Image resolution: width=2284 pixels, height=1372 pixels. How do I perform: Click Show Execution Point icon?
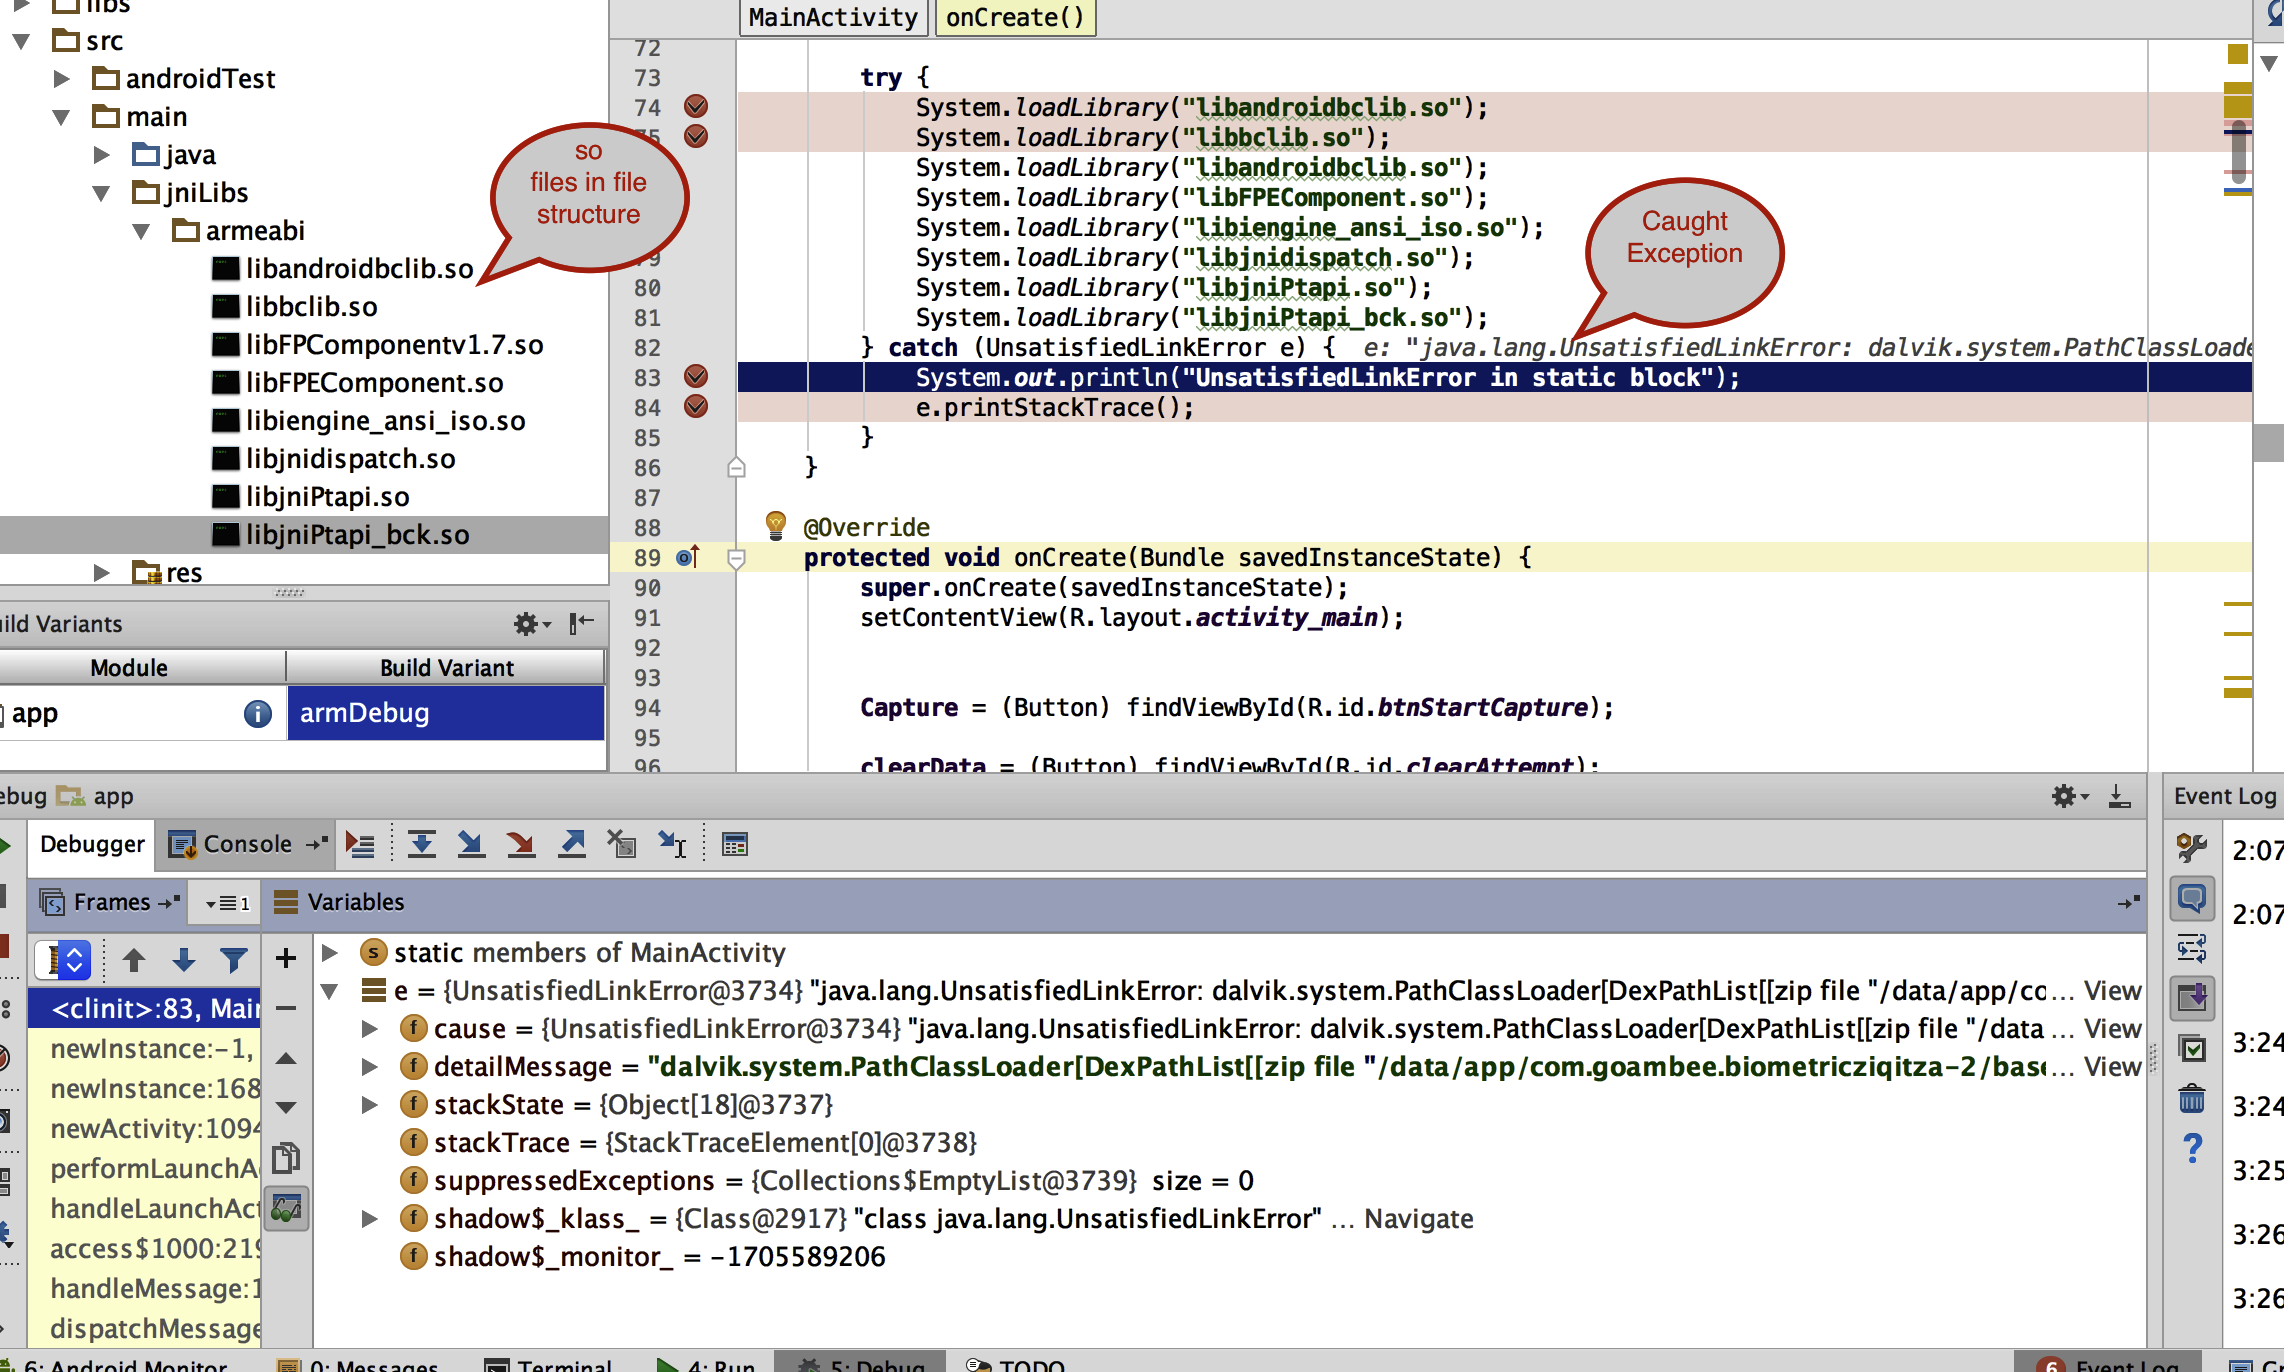[x=360, y=845]
